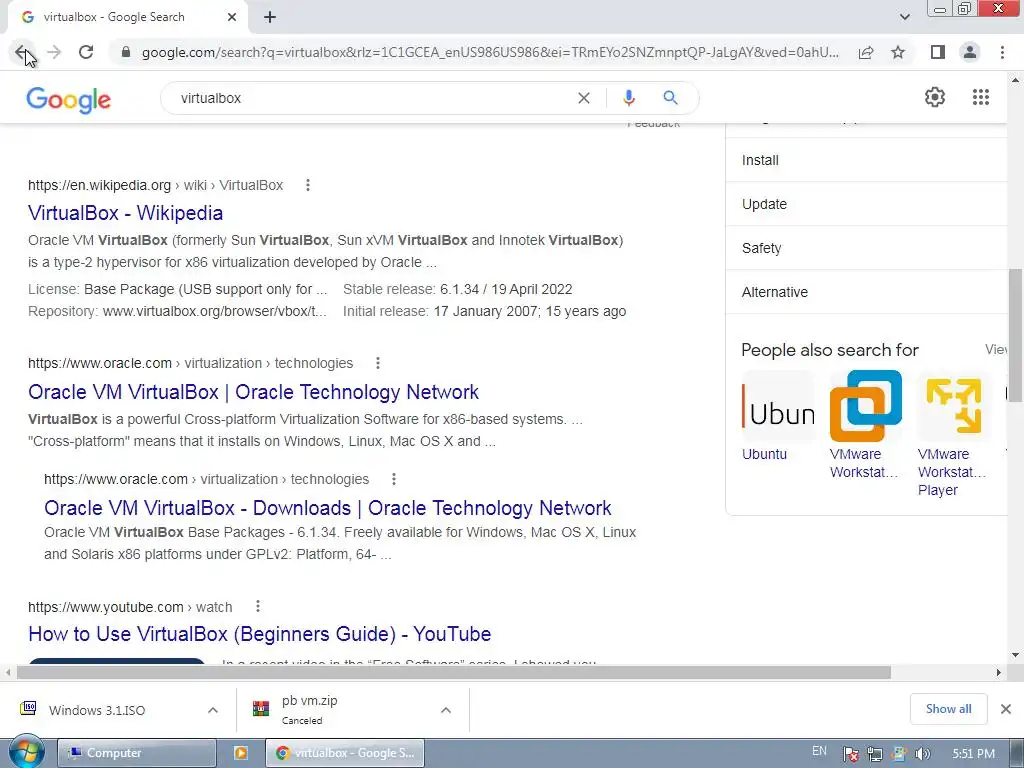The height and width of the screenshot is (768, 1024).
Task: Expand the Update topic row
Action: click(866, 204)
